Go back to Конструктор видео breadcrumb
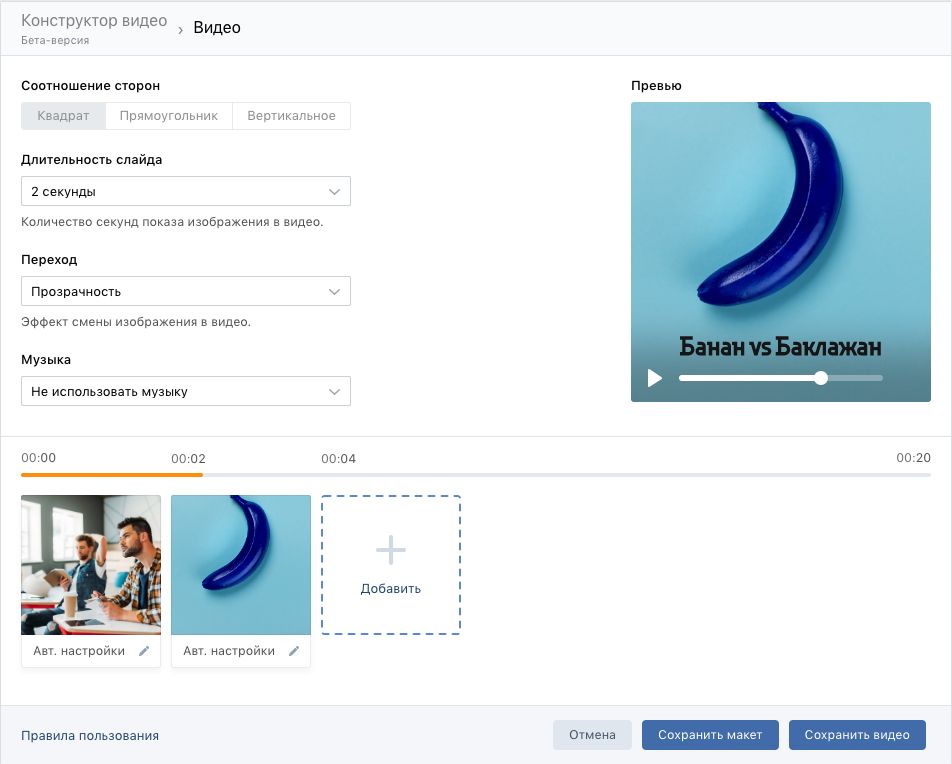 point(94,21)
